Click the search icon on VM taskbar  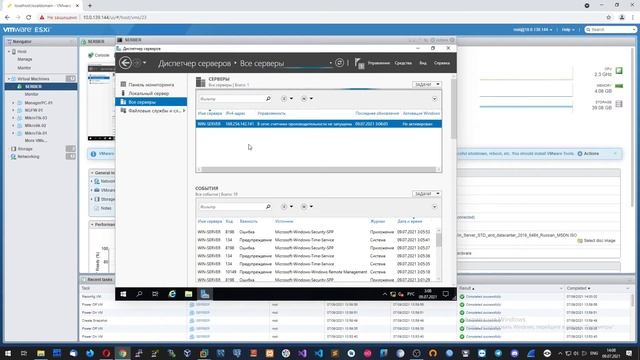[139, 294]
